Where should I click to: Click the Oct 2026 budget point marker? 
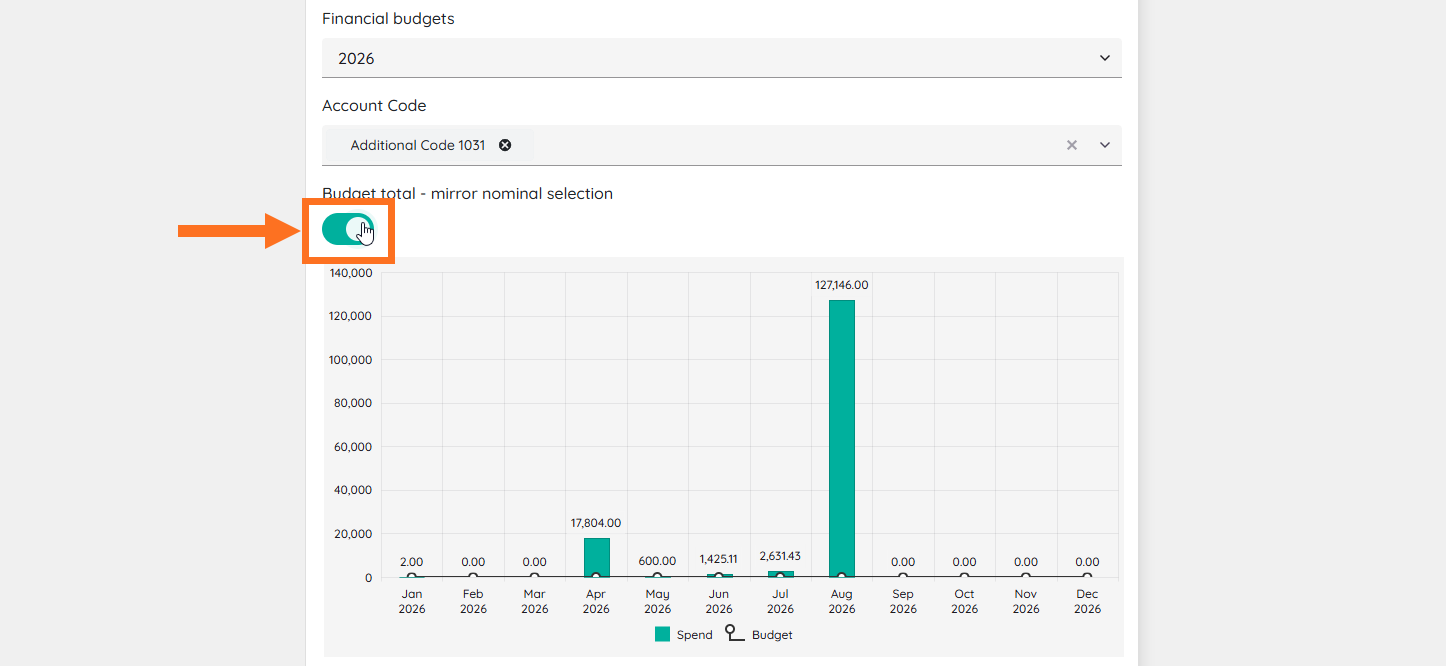964,577
